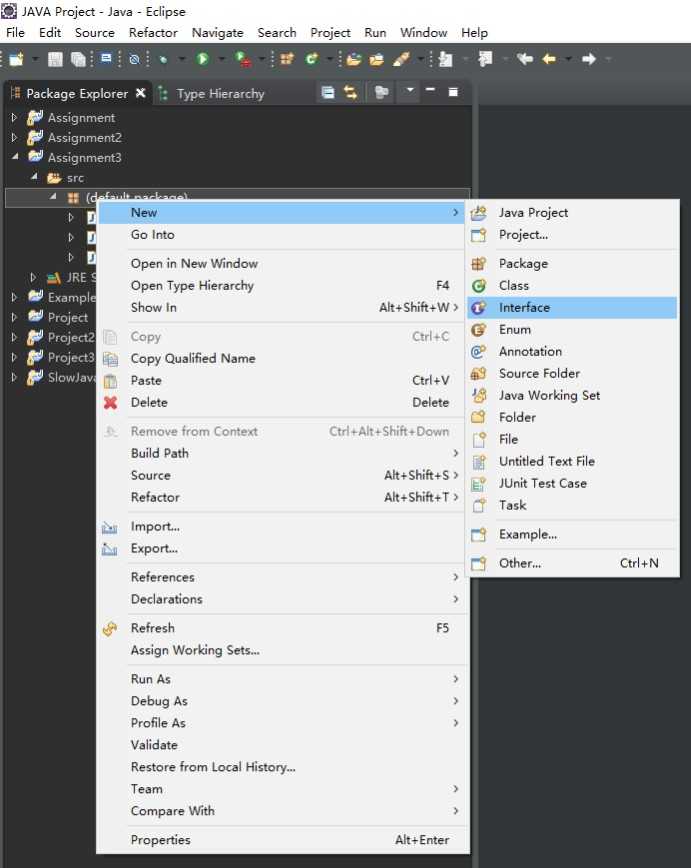Click the Run Last Tool (external tools) icon
Image resolution: width=691 pixels, height=868 pixels.
[x=243, y=59]
